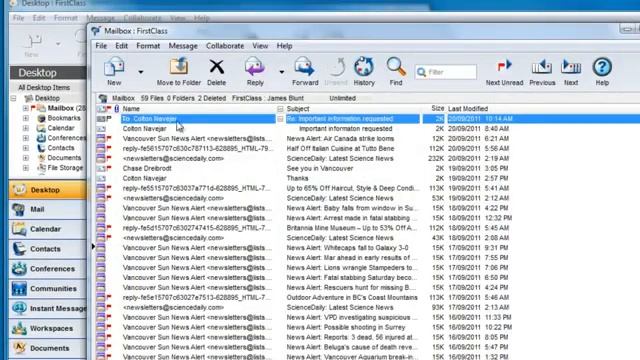The width and height of the screenshot is (640, 360).
Task: Collapse thread for Re: Important information requested
Action: coord(280,119)
